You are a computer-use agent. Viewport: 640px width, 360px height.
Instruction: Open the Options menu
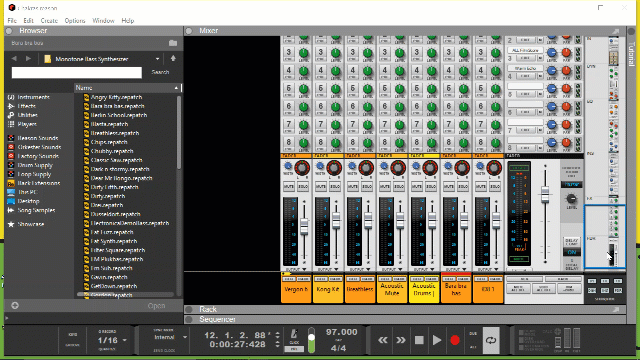click(75, 20)
